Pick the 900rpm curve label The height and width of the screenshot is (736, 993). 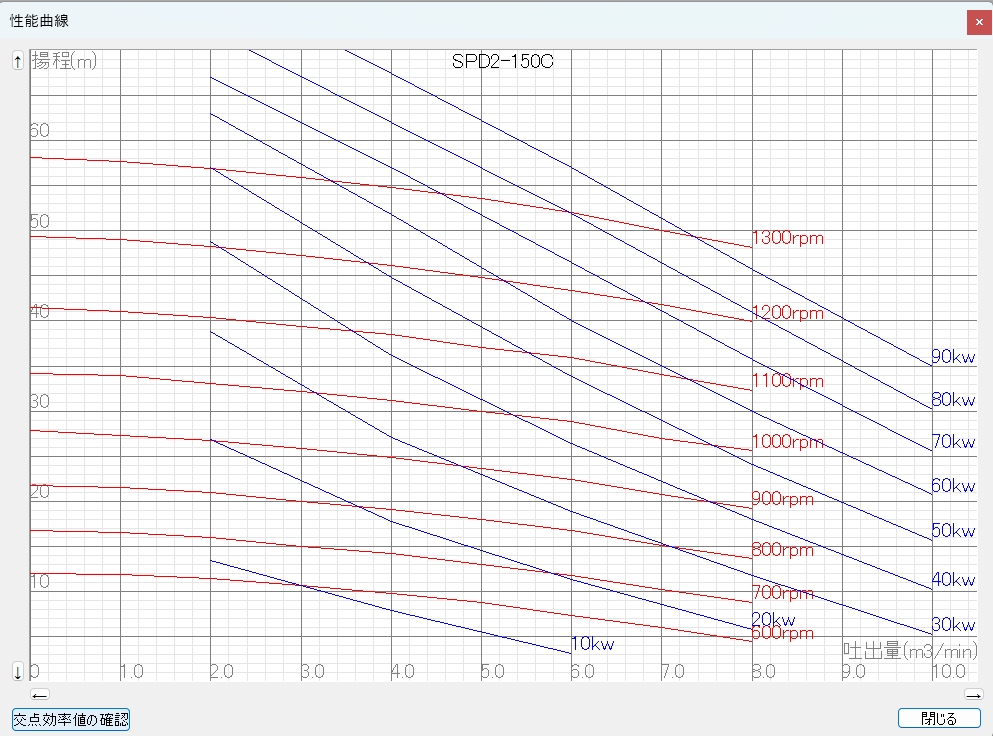pyautogui.click(x=783, y=499)
